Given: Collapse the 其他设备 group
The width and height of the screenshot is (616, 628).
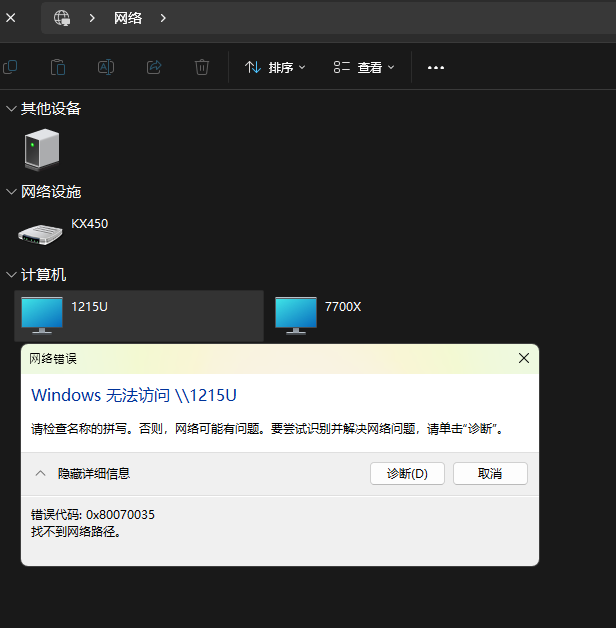Looking at the screenshot, I should tap(11, 109).
